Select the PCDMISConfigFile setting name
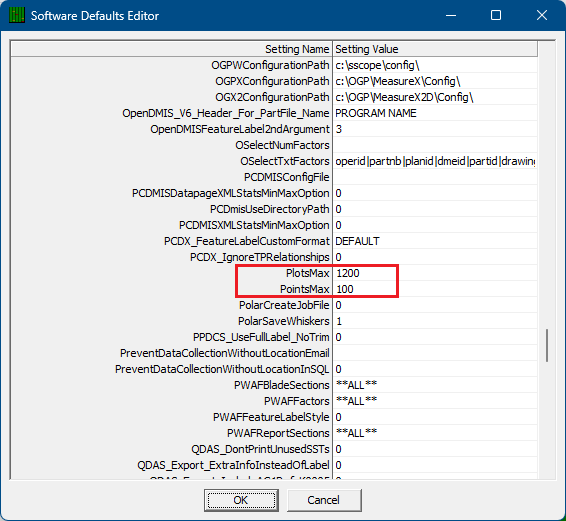566x521 pixels. (287, 177)
